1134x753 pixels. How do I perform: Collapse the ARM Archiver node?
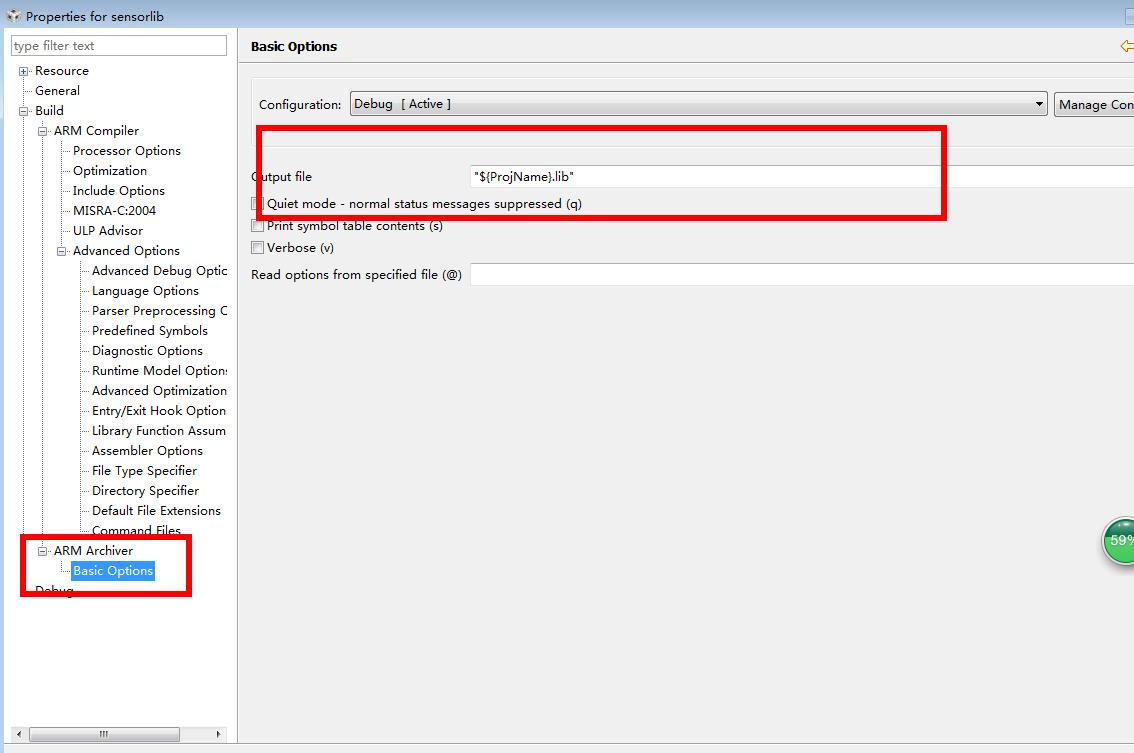tap(42, 551)
